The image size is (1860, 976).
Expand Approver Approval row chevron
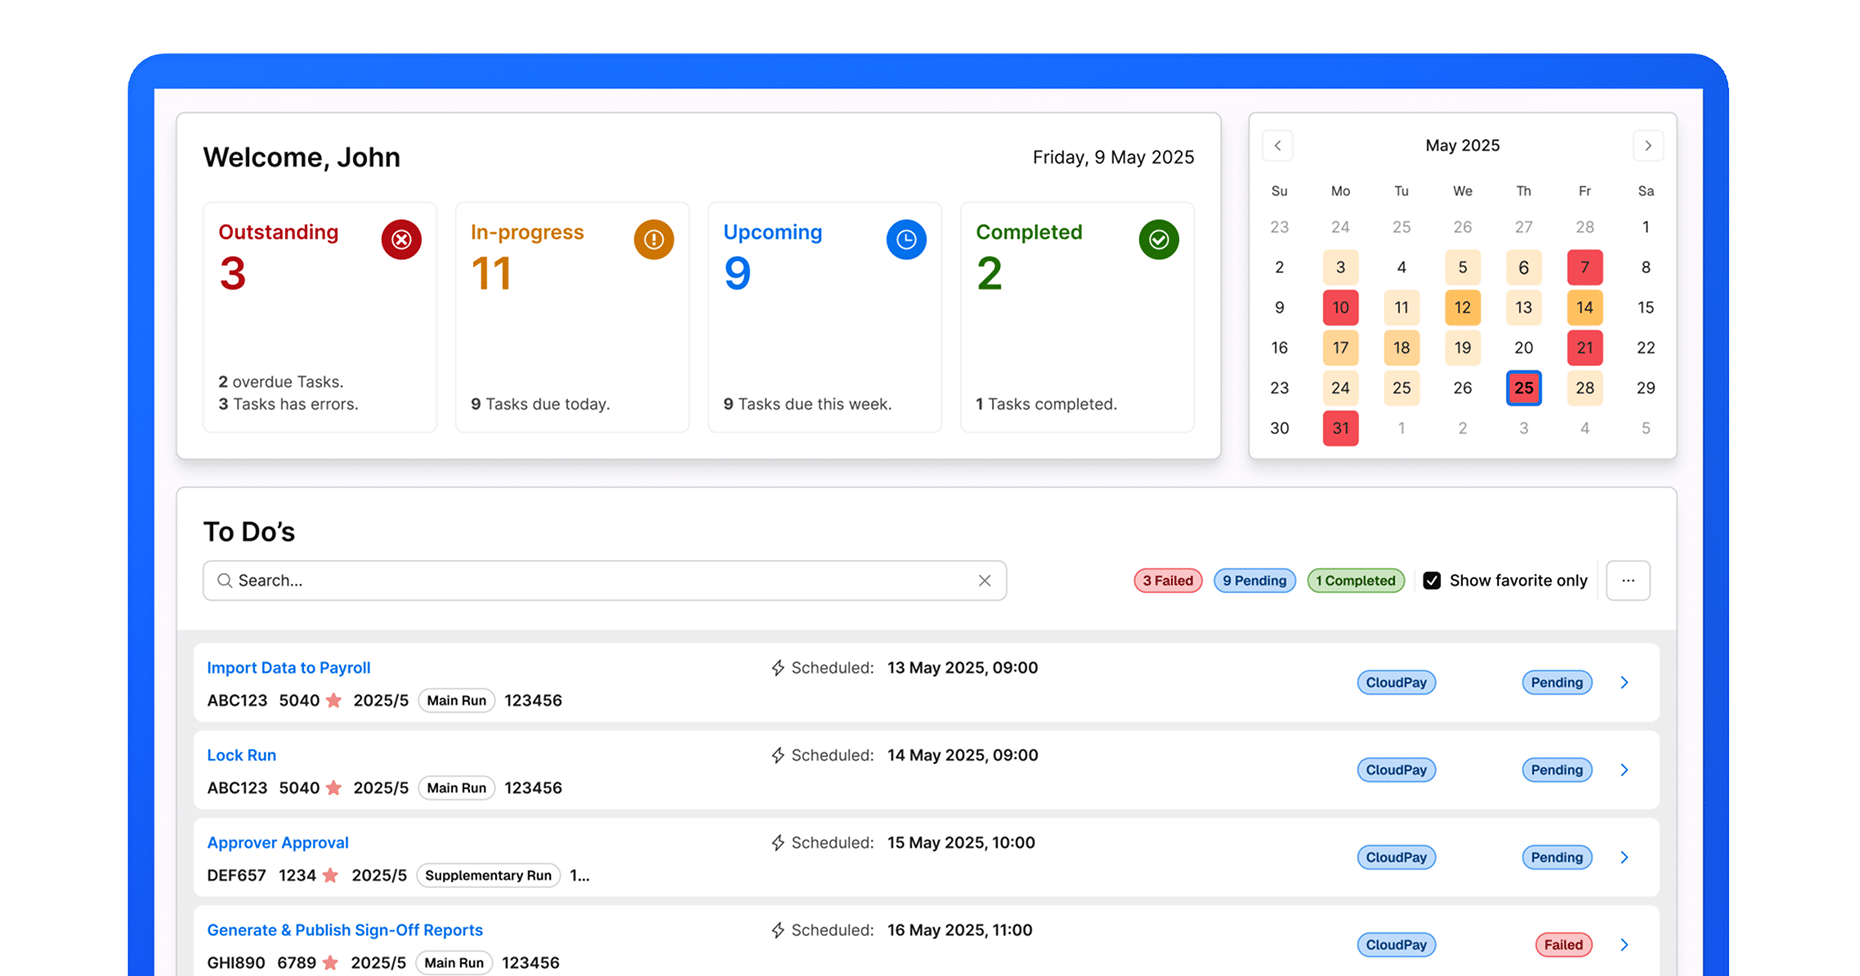[x=1624, y=857]
